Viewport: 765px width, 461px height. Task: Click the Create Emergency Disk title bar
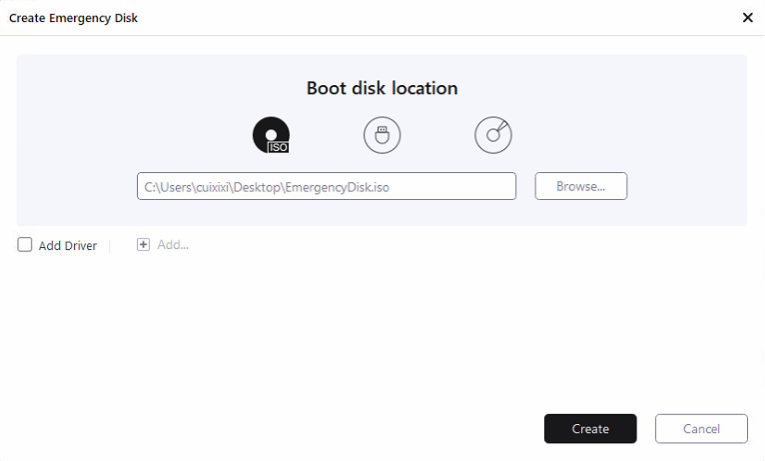(x=300, y=17)
